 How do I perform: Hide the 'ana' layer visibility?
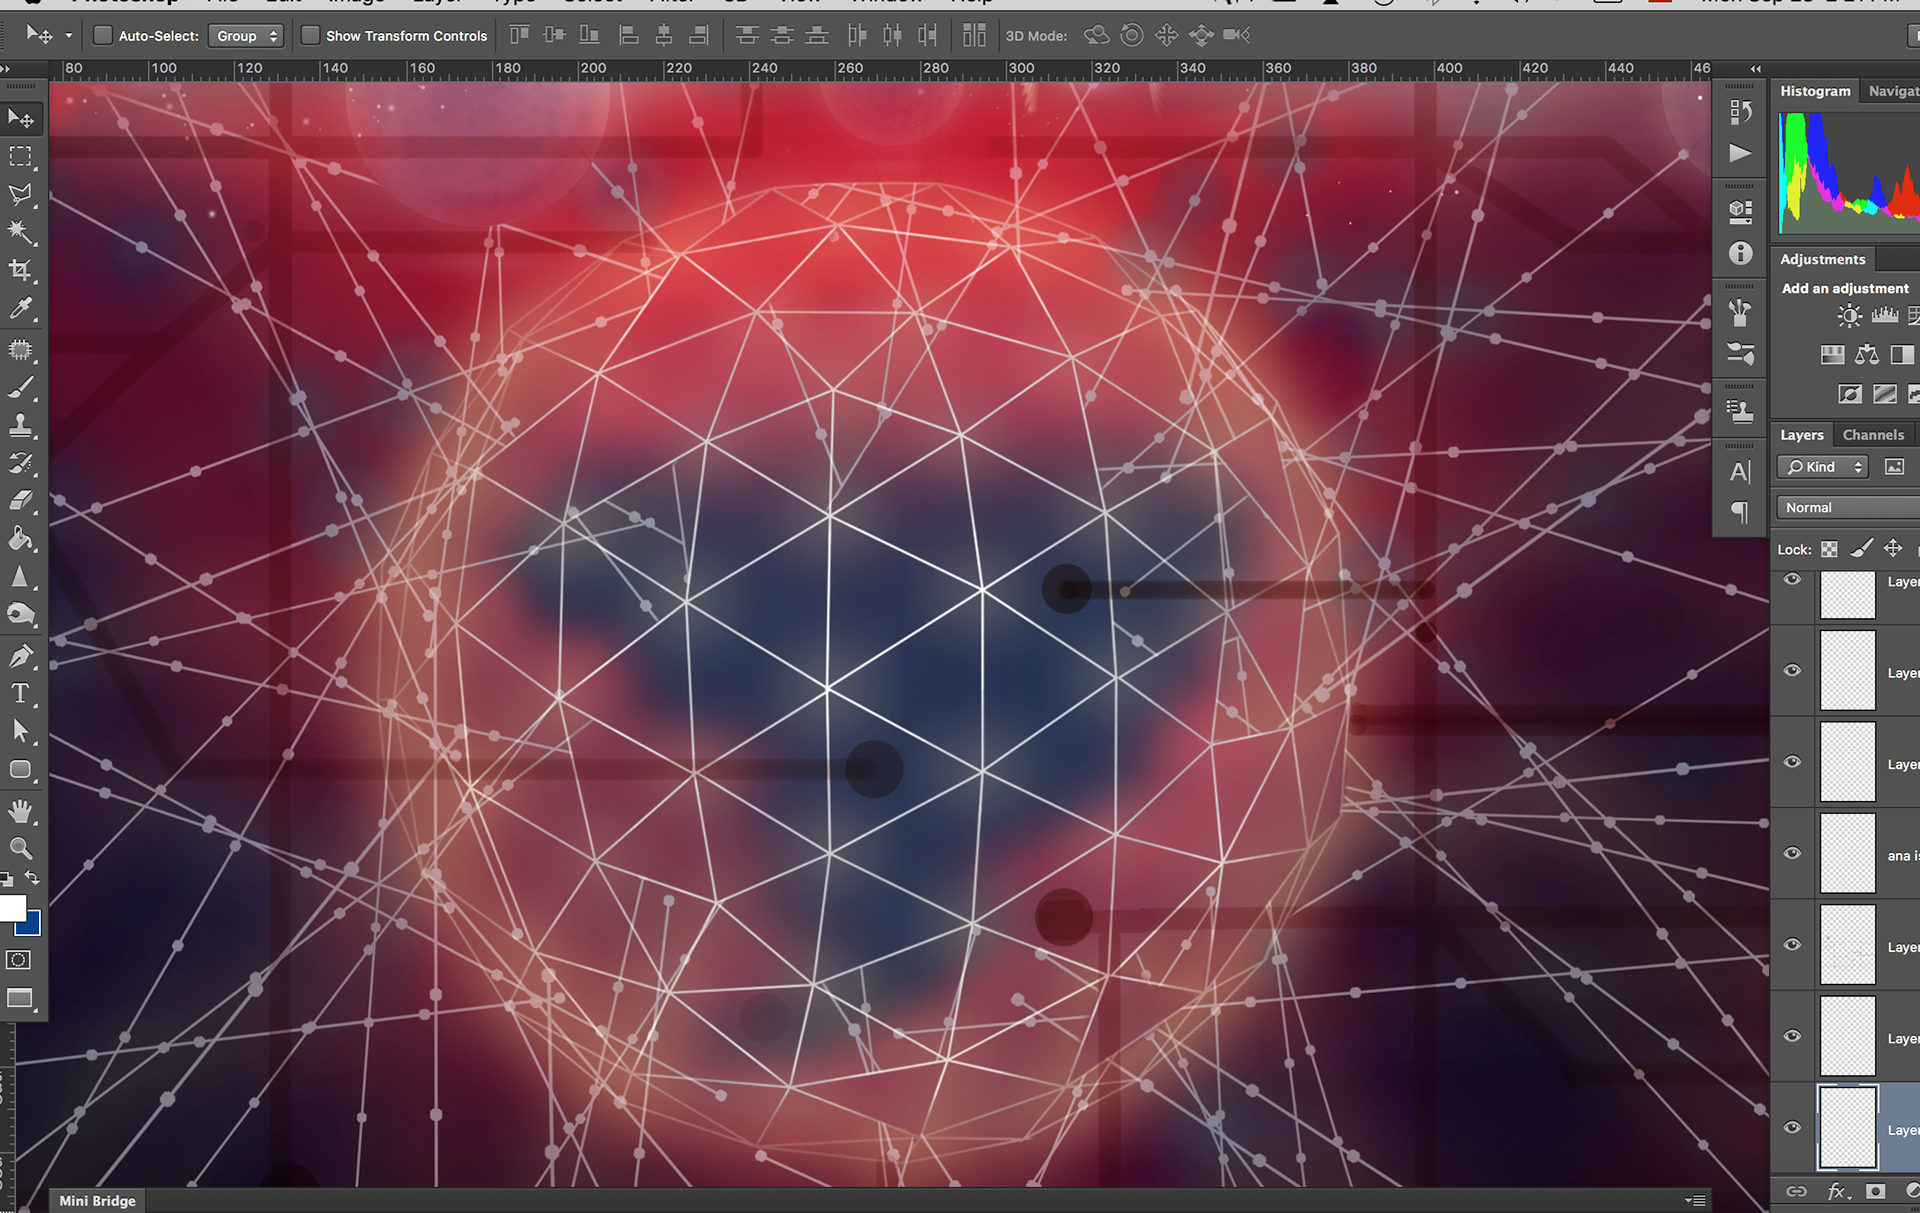coord(1792,853)
